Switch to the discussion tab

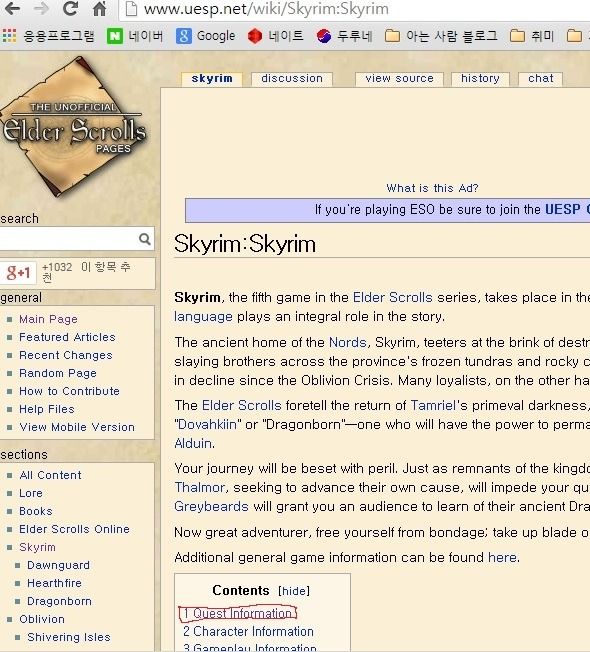coord(292,79)
